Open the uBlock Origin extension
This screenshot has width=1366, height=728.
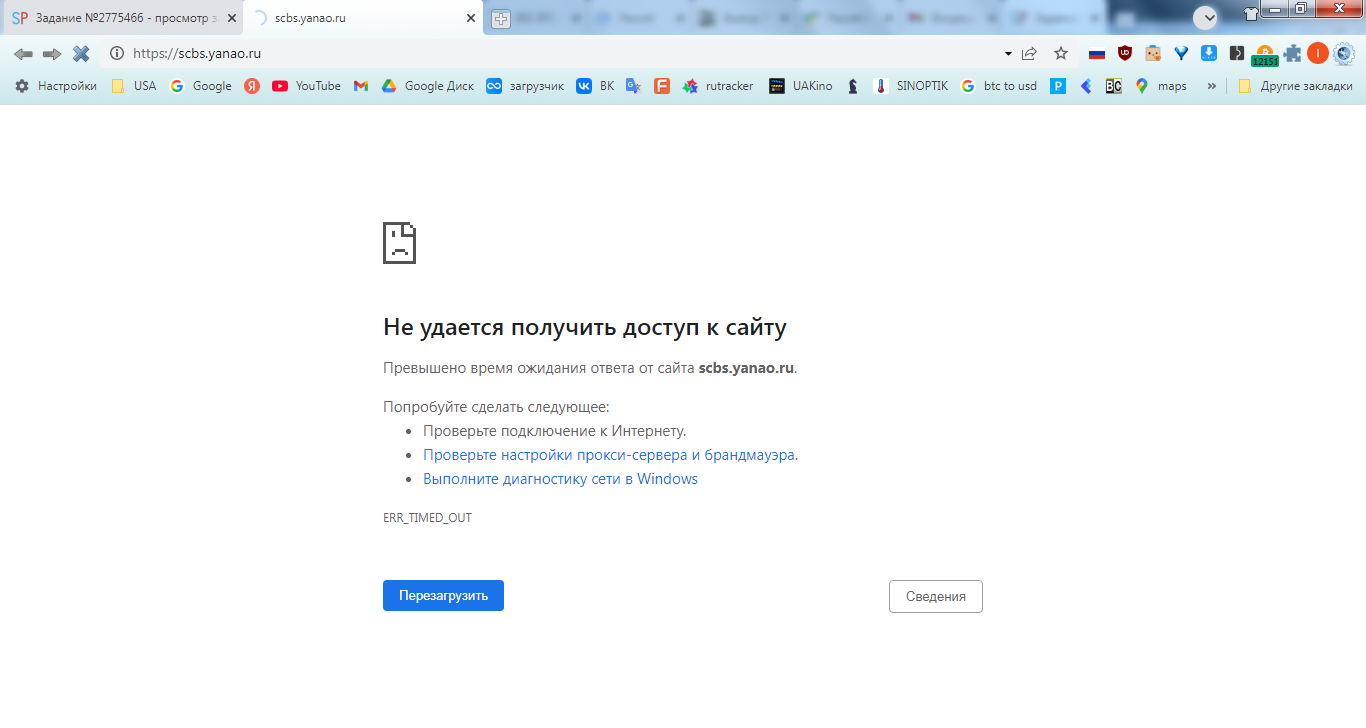tap(1125, 54)
